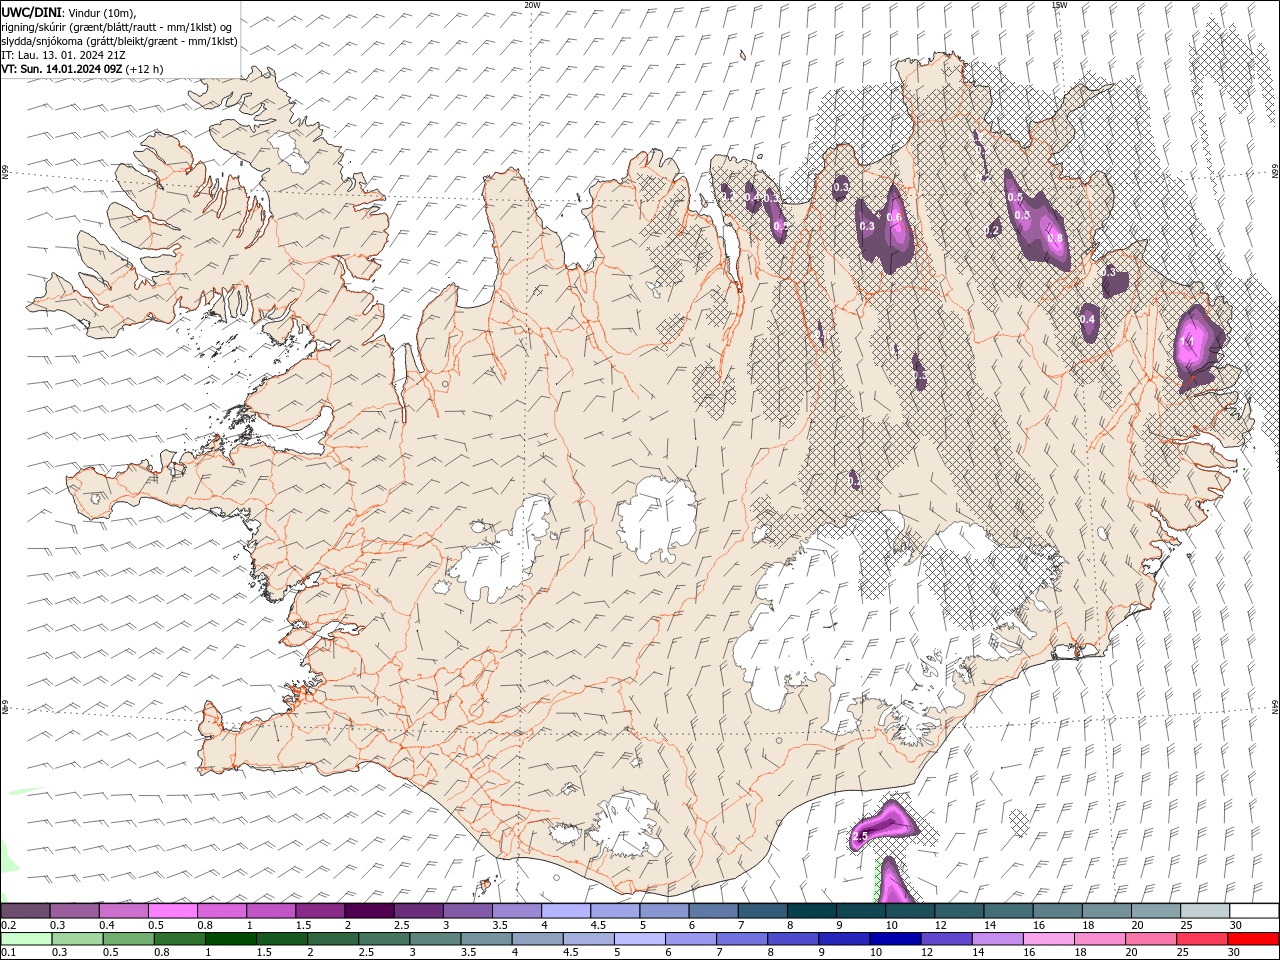This screenshot has width=1280, height=960.
Task: Select the 'VT: Sun. 14.01.2024 09Z (+12 h)' line
Action: point(83,69)
